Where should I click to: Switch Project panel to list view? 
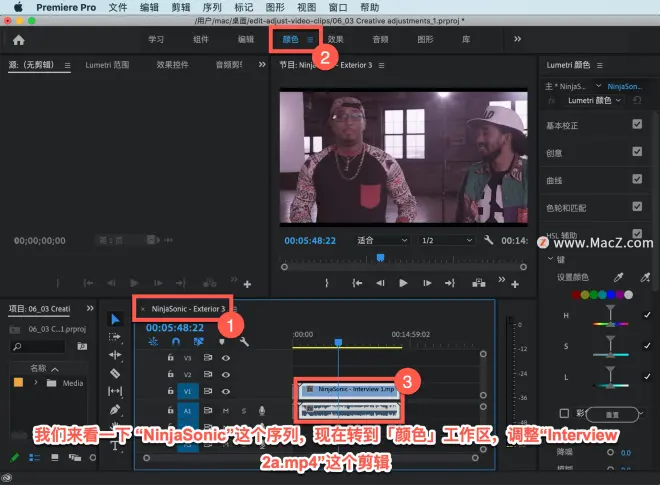[x=35, y=457]
